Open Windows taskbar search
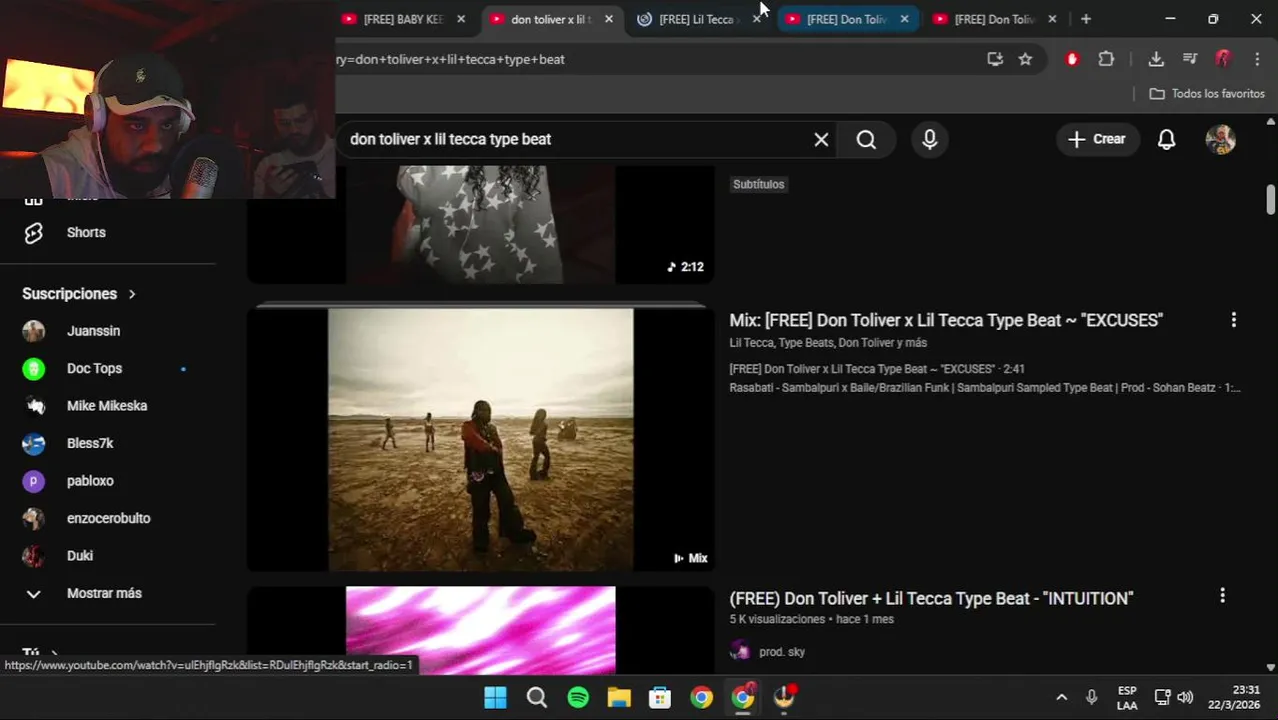Image resolution: width=1278 pixels, height=720 pixels. click(x=537, y=697)
